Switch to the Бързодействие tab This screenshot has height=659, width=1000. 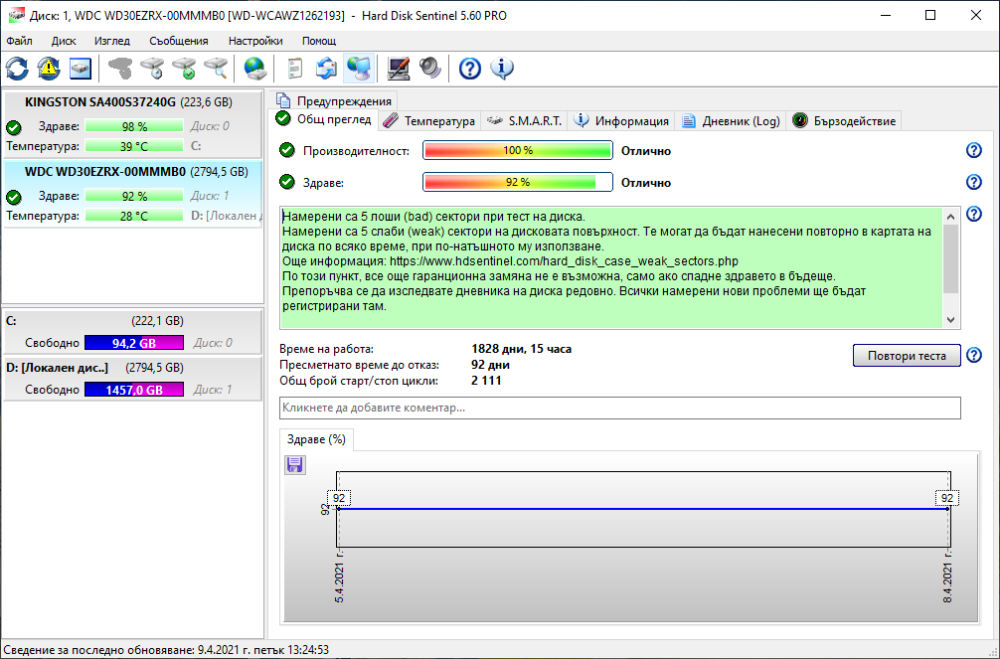pyautogui.click(x=844, y=121)
